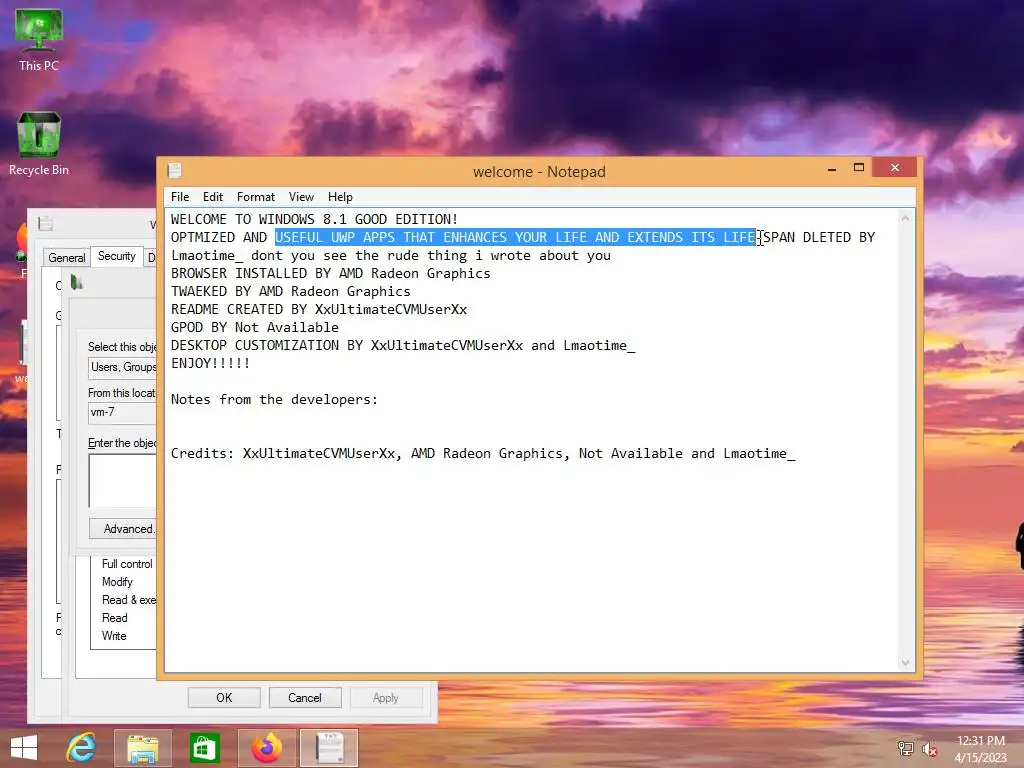
Task: Maximize the Notepad window
Action: click(859, 168)
